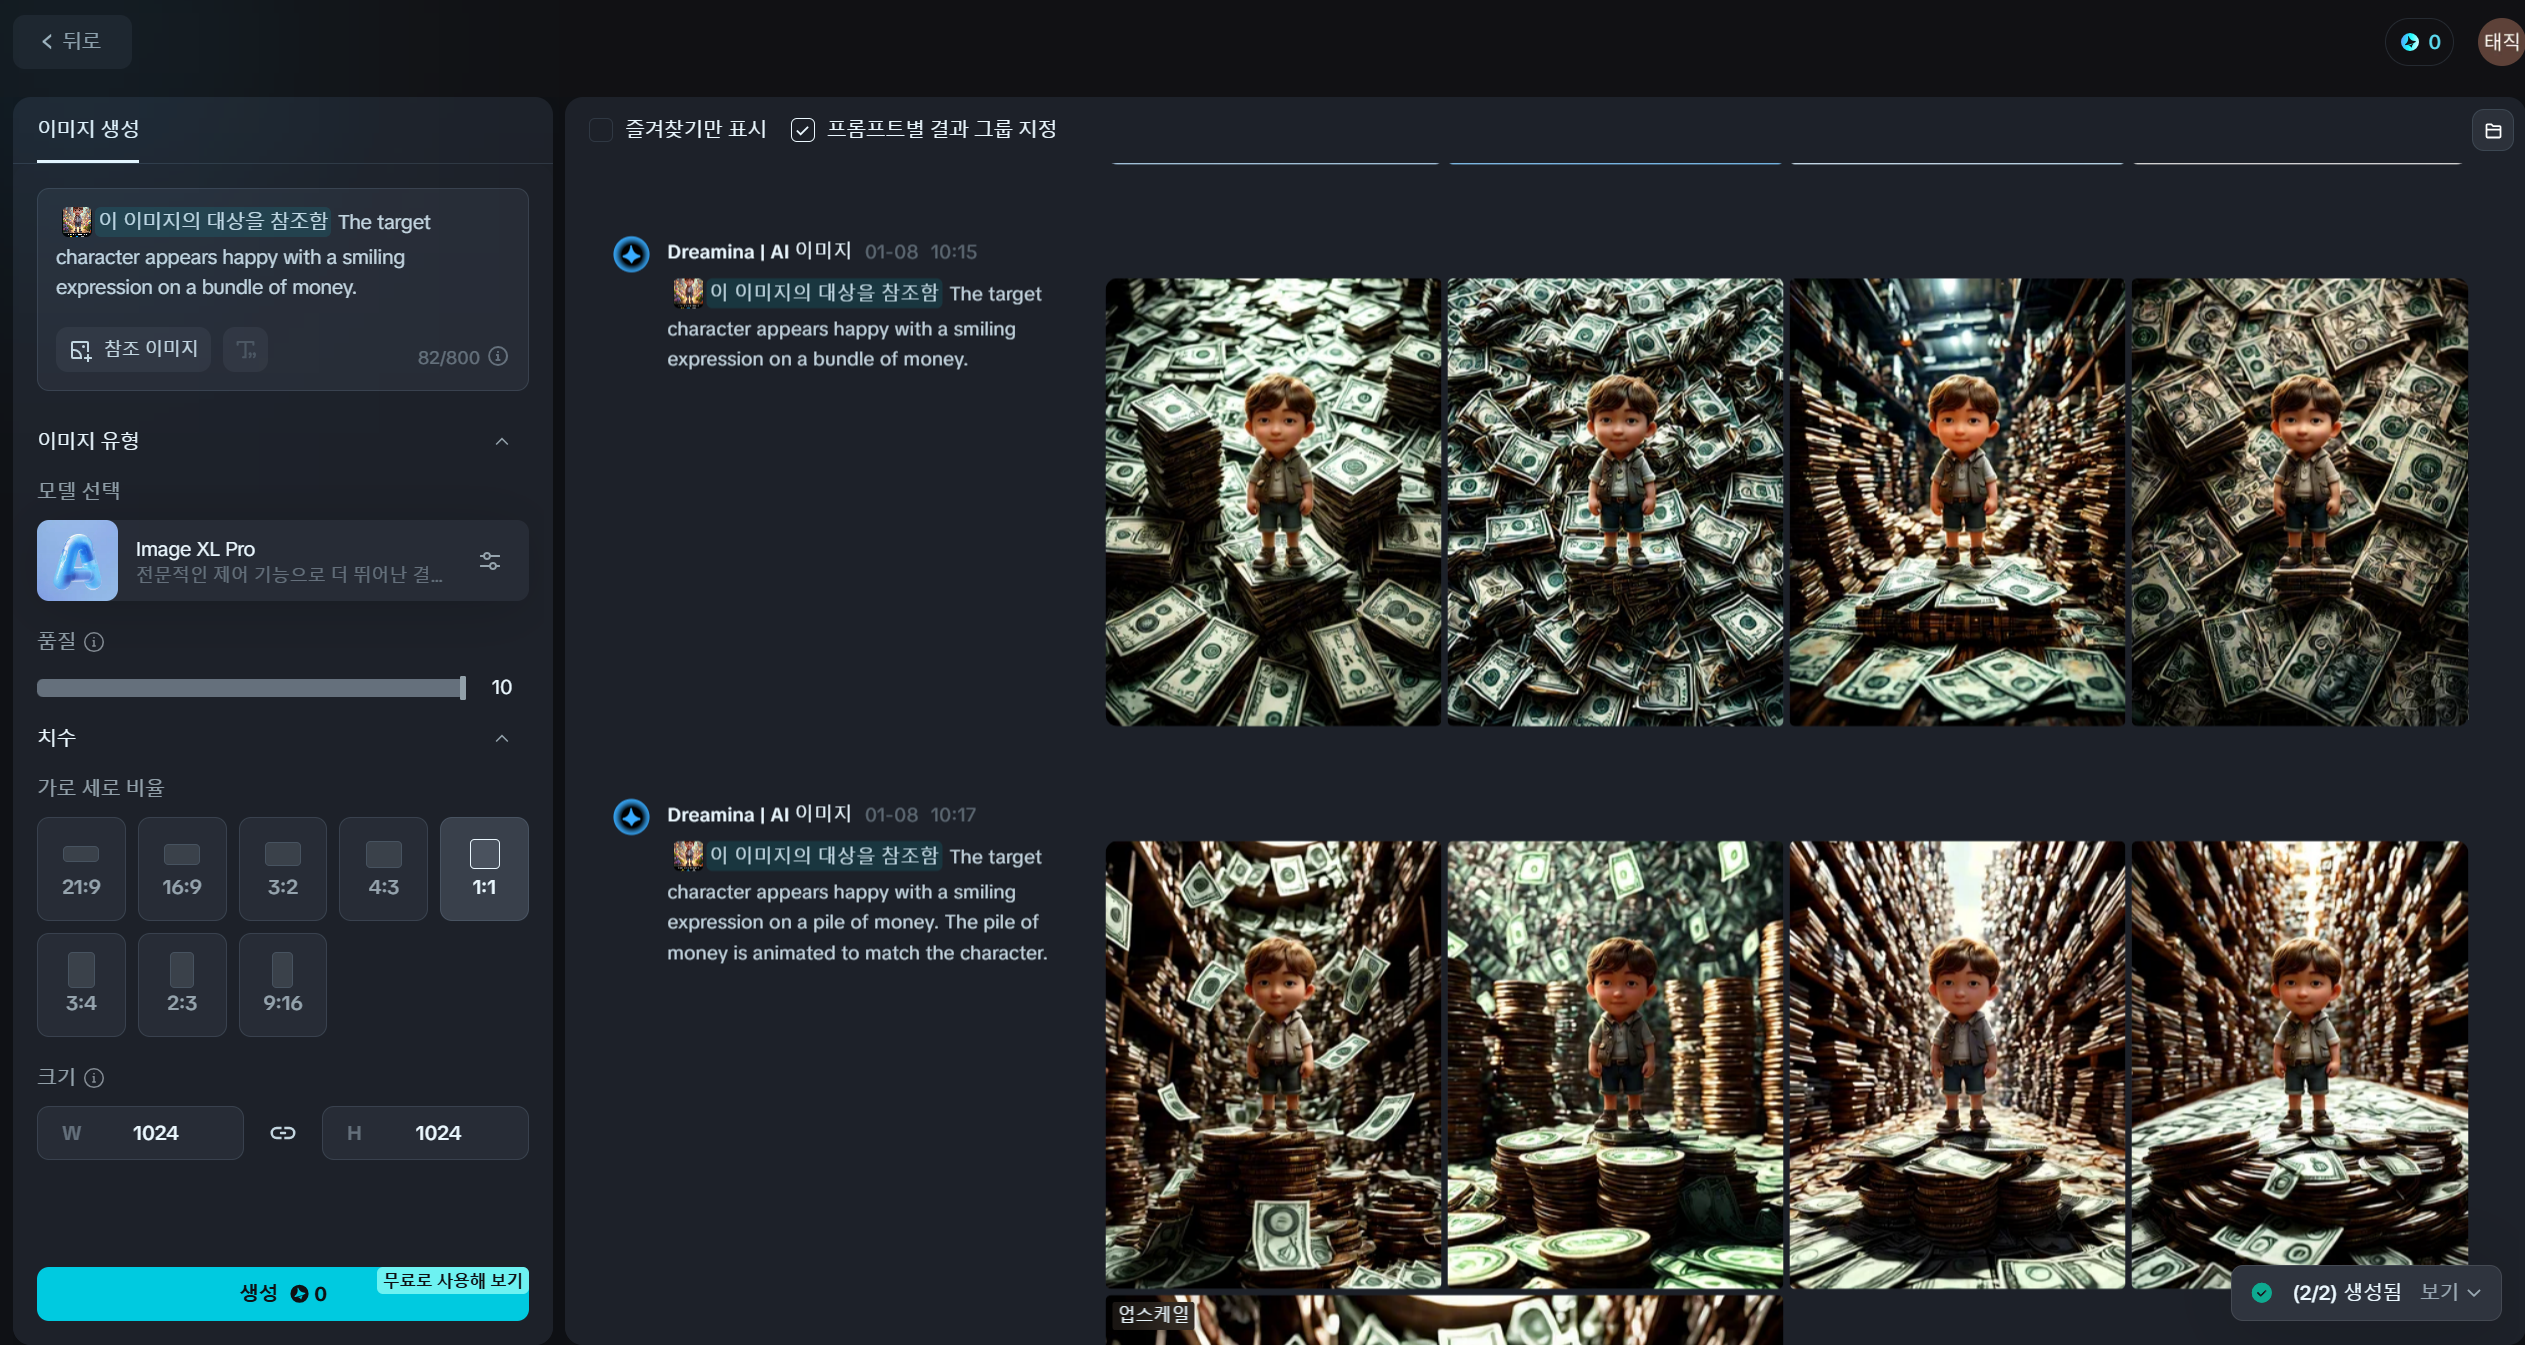Image resolution: width=2525 pixels, height=1345 pixels.
Task: Toggle the width-height link icon
Action: coord(283,1133)
